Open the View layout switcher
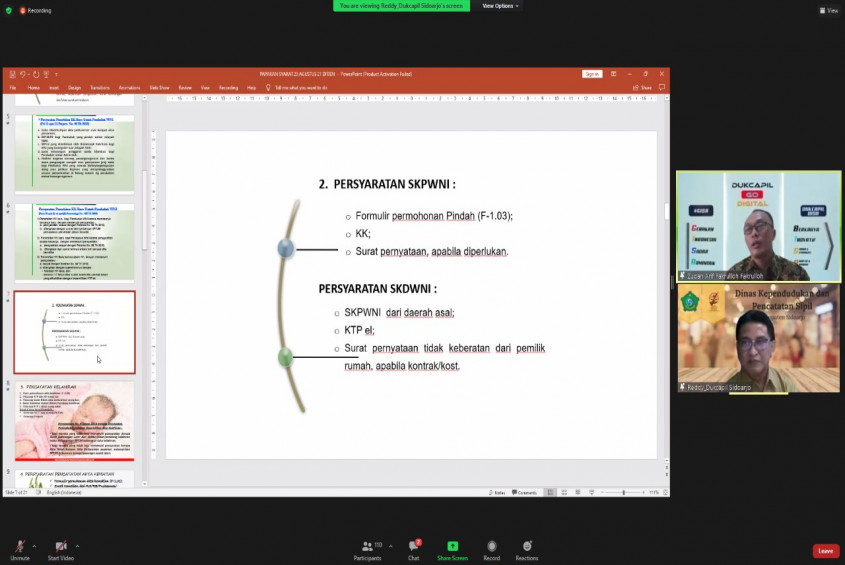 (x=828, y=10)
